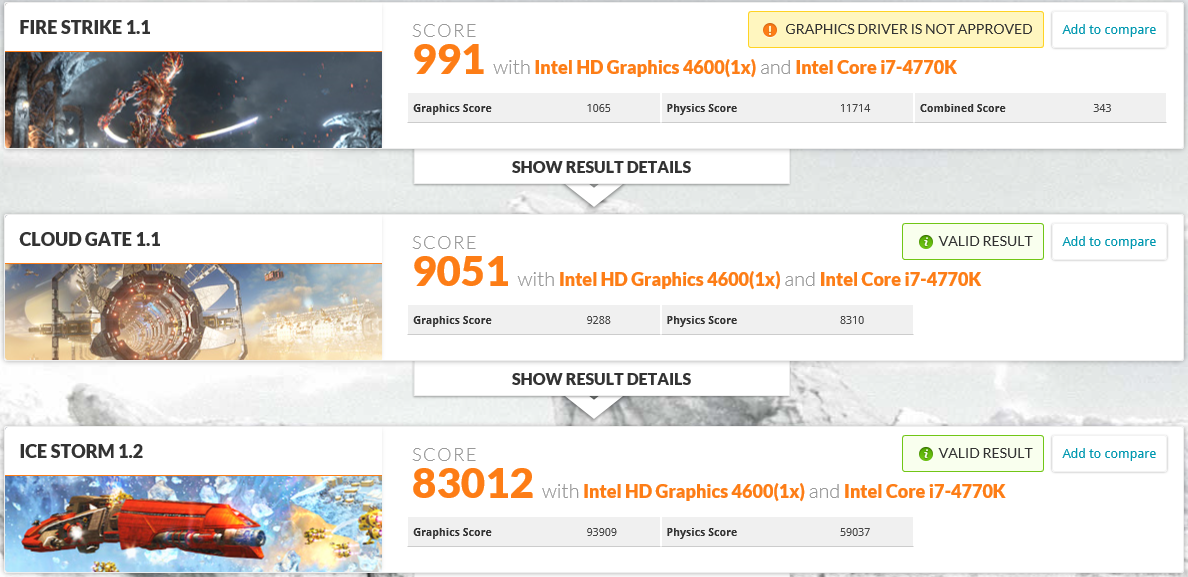Viewport: 1188px width, 577px height.
Task: Click Ice Storm graphics score value 93909
Action: (x=602, y=532)
